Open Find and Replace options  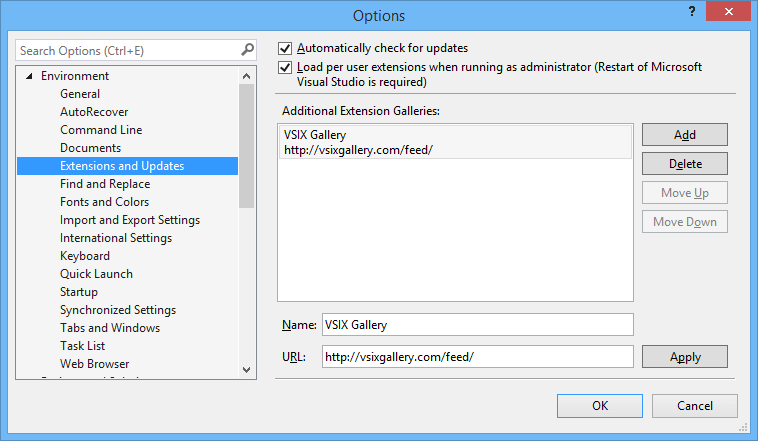(x=105, y=184)
